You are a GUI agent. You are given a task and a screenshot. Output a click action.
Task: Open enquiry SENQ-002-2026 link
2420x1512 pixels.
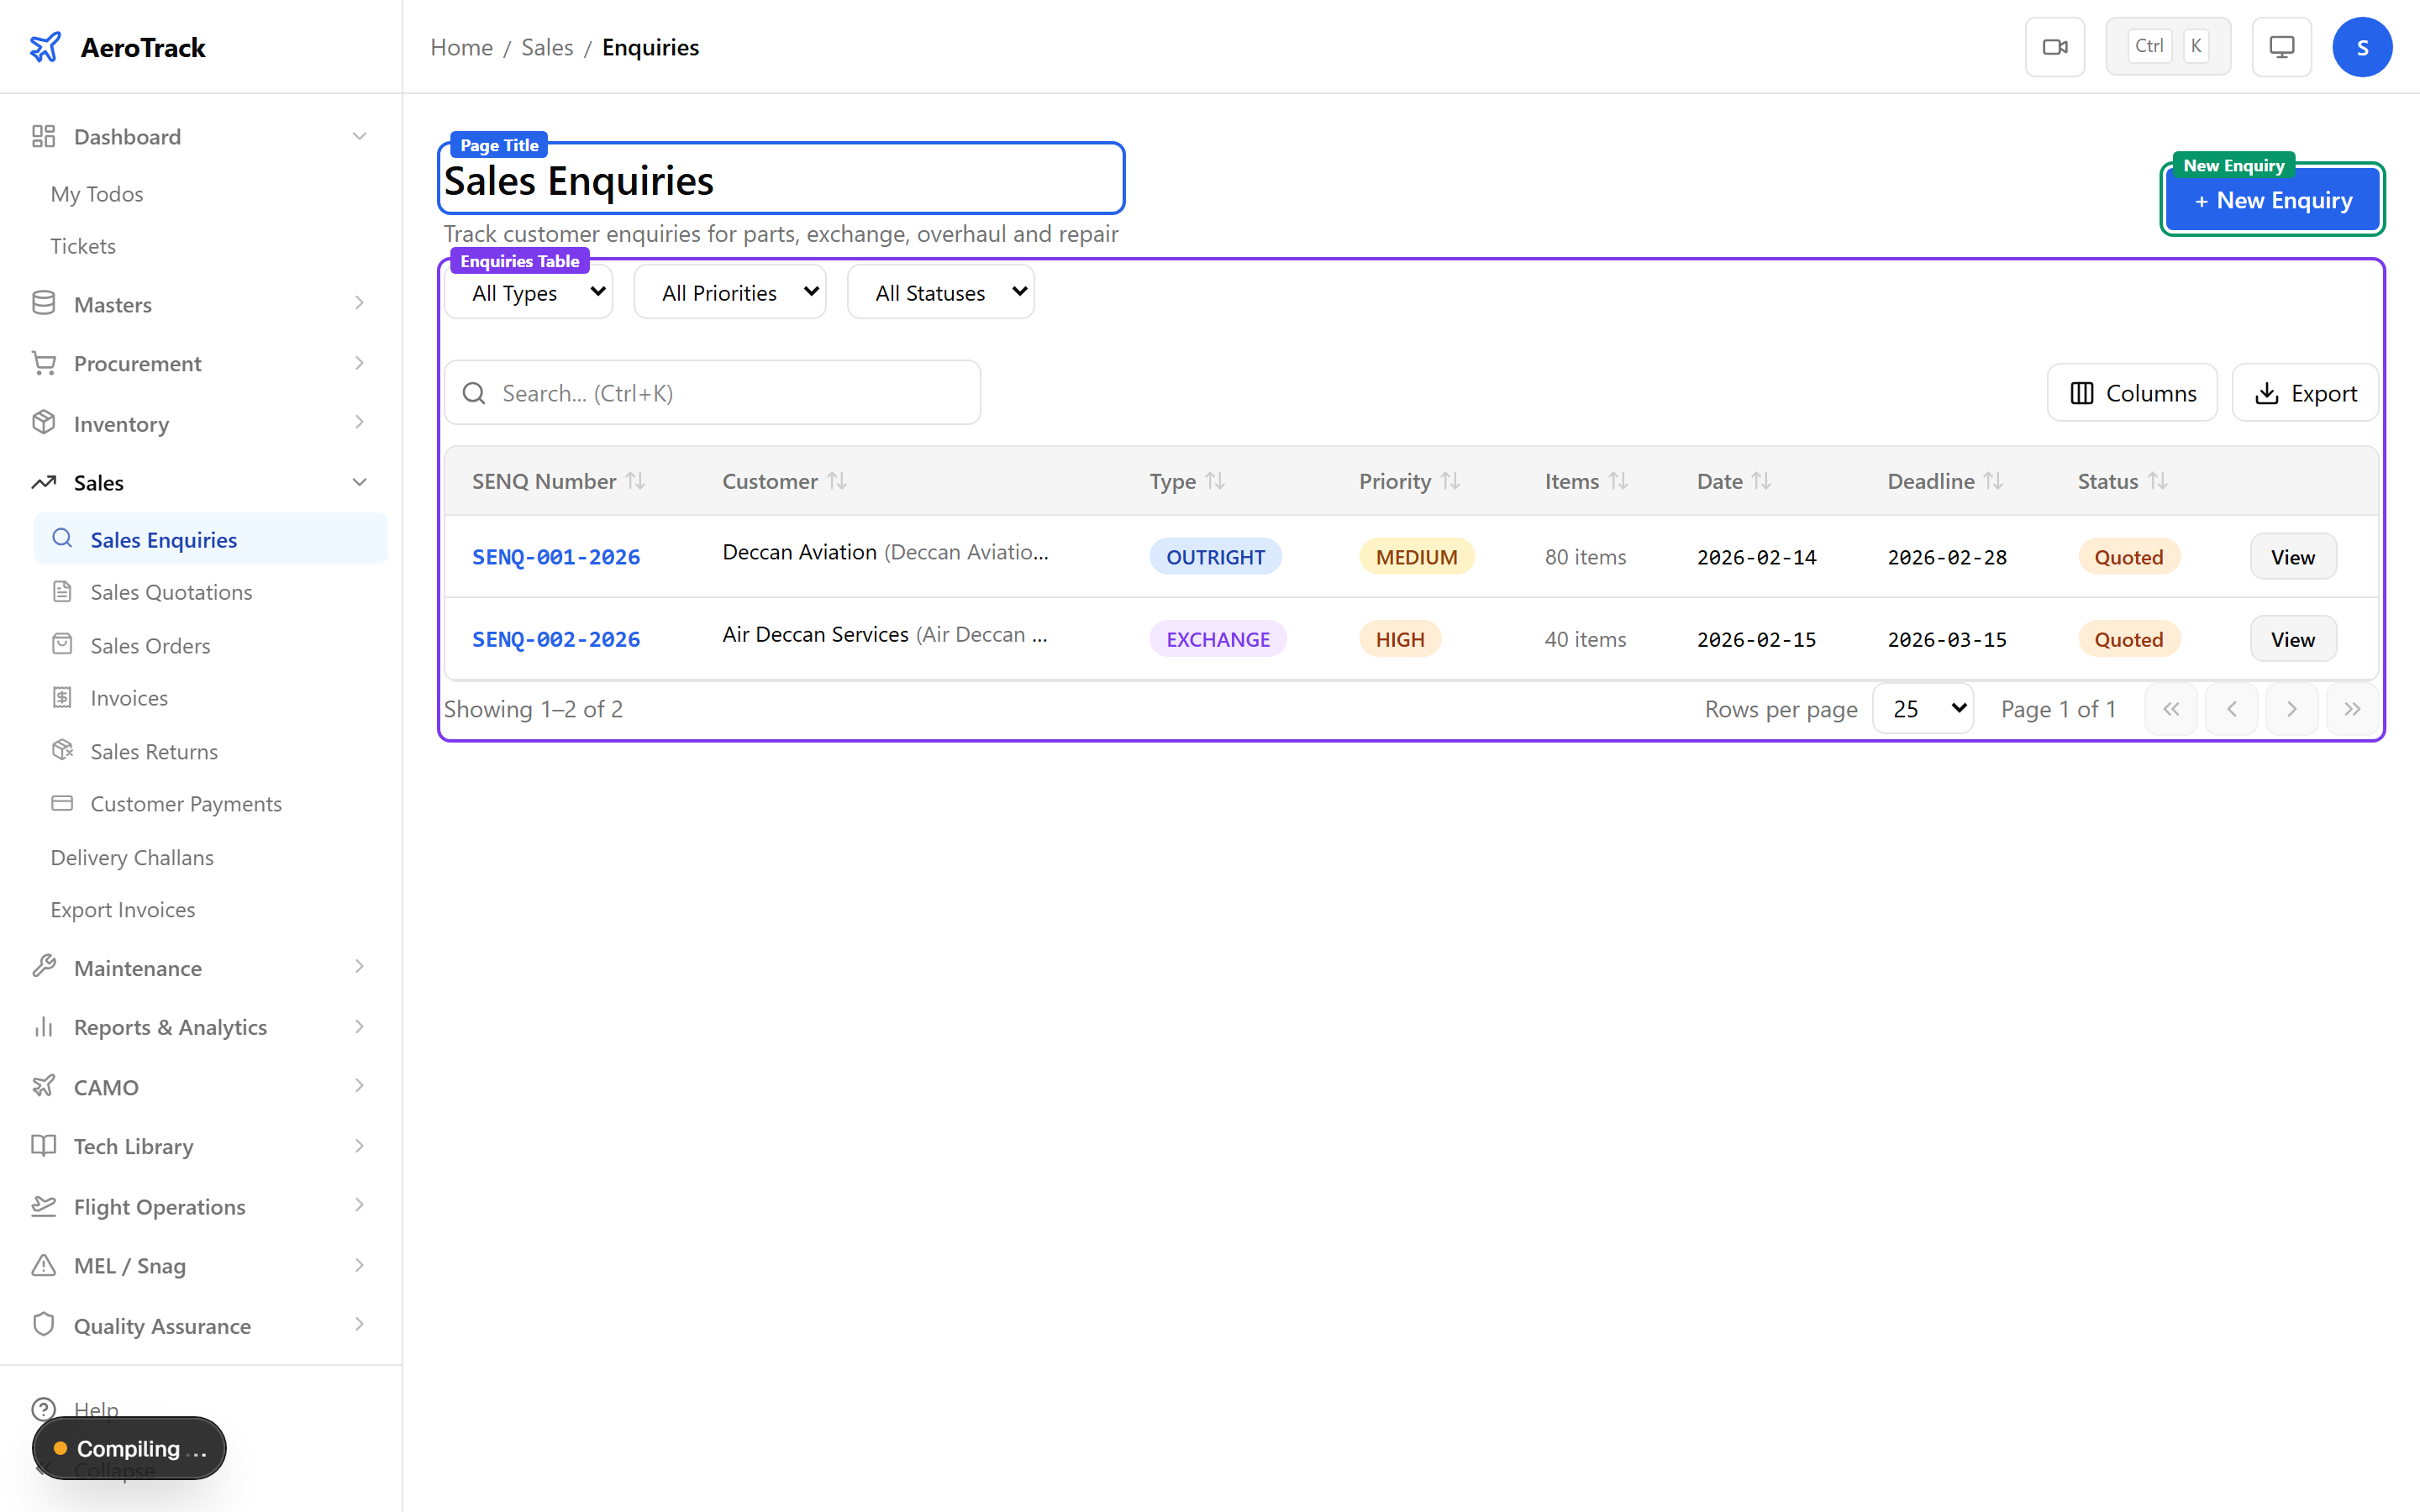[556, 639]
